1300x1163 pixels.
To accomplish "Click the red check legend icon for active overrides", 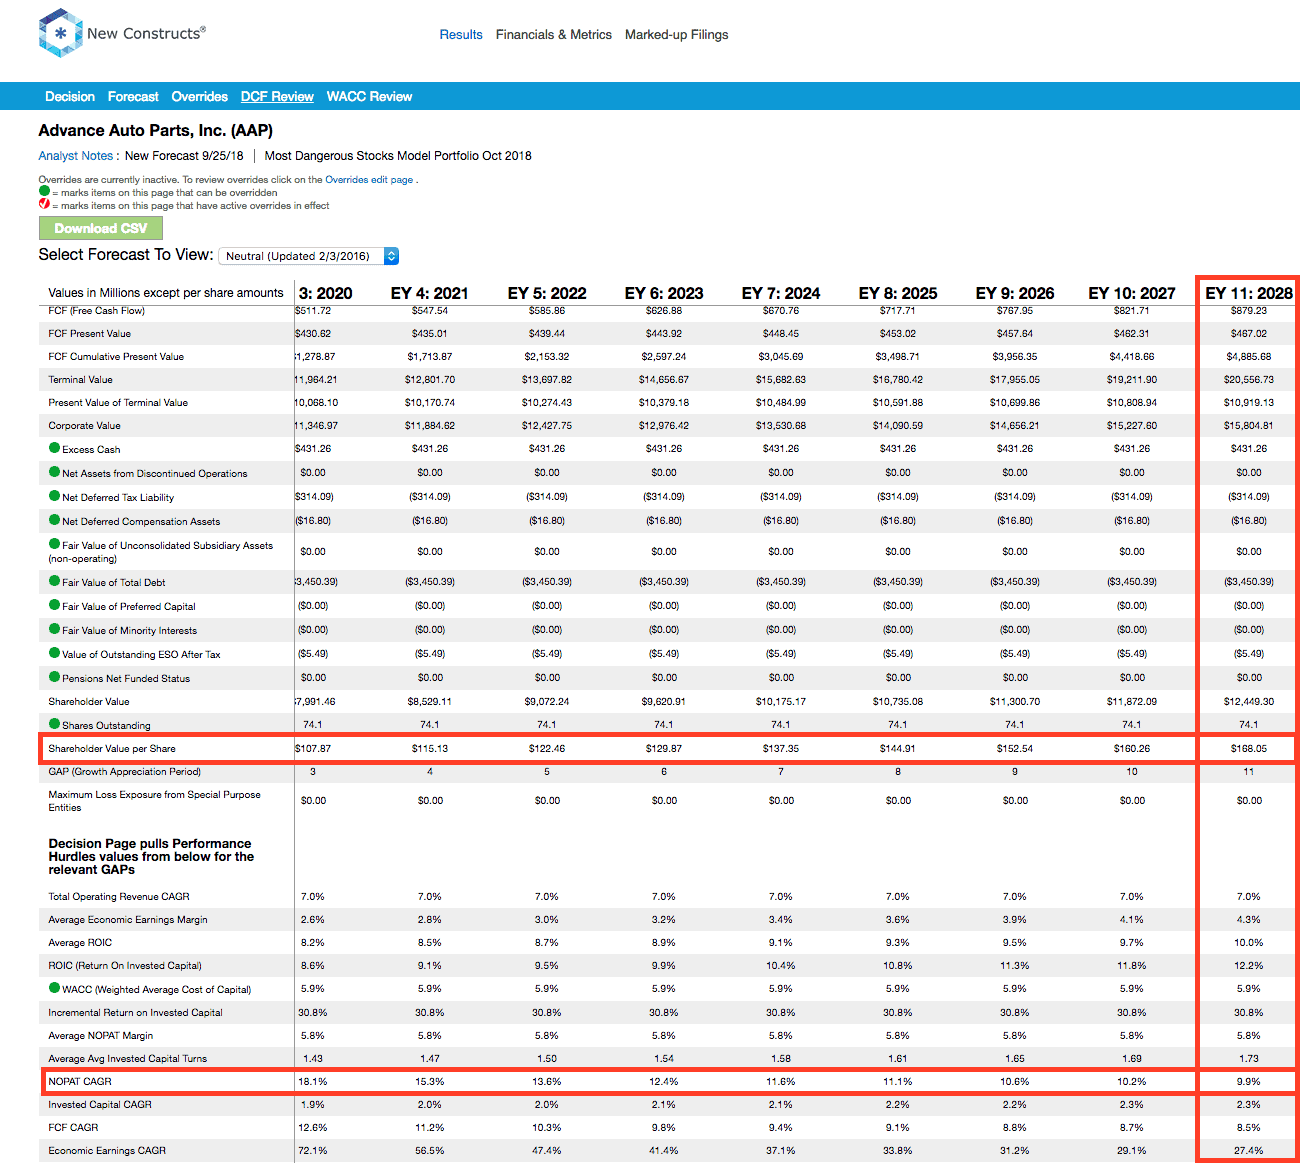I will pyautogui.click(x=44, y=204).
